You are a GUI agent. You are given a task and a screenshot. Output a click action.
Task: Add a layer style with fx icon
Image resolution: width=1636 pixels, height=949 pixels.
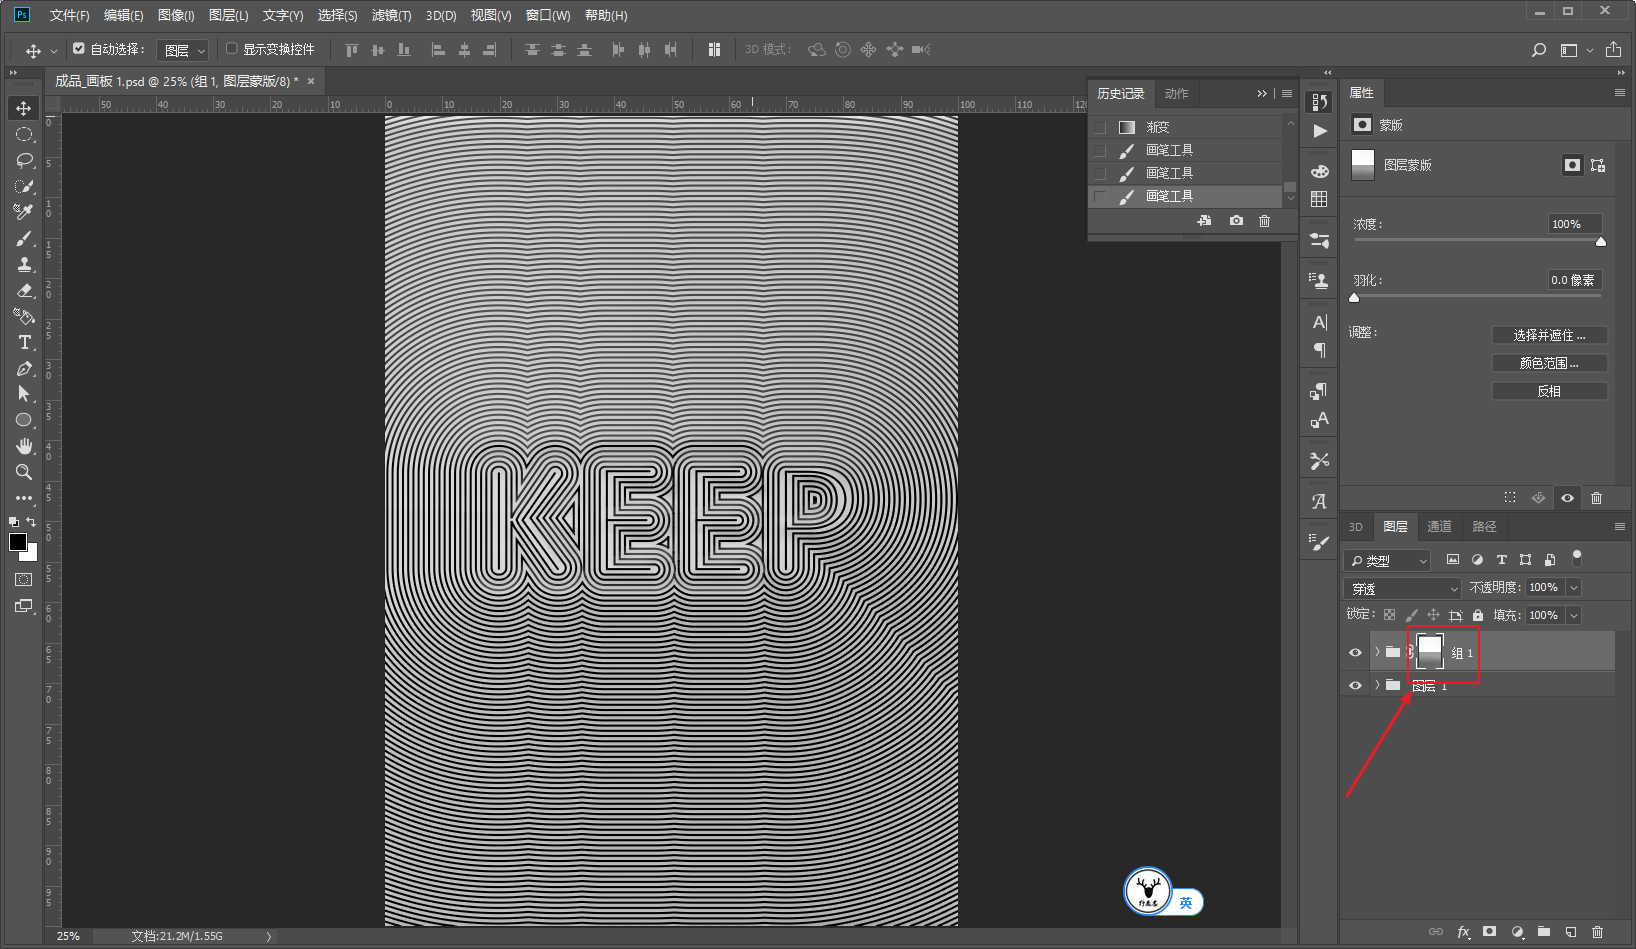coord(1463,932)
